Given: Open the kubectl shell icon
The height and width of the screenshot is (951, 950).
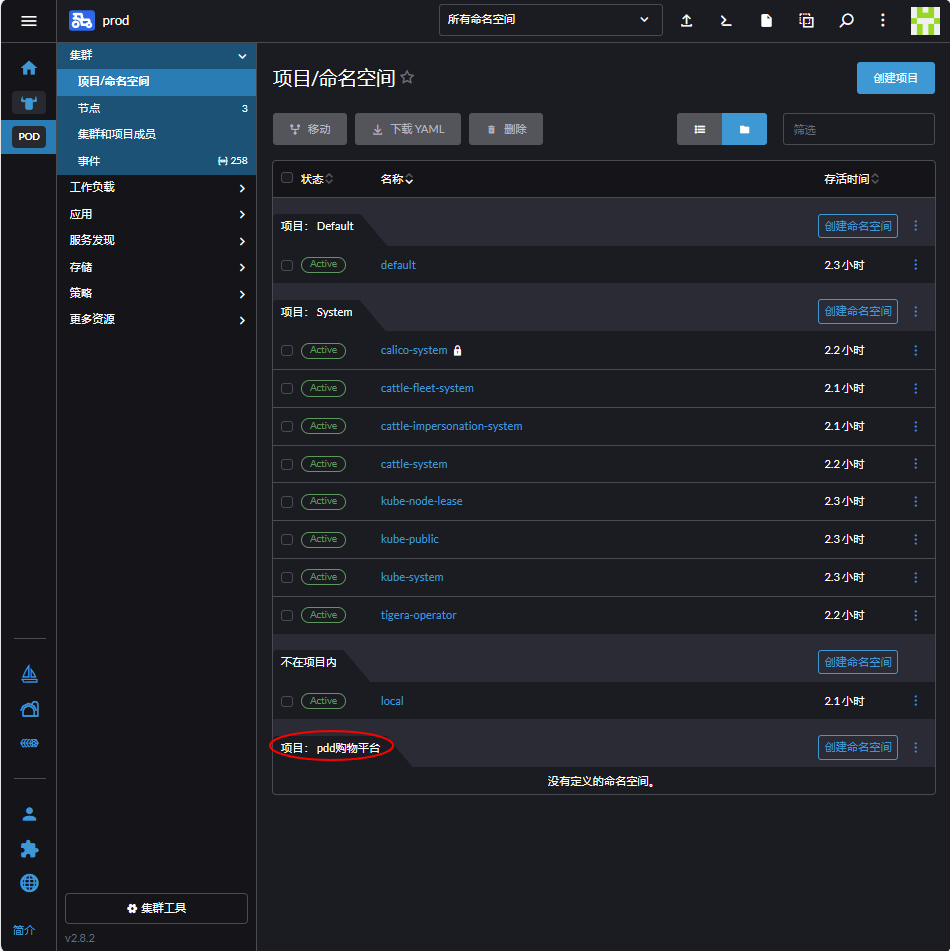Looking at the screenshot, I should 726,20.
